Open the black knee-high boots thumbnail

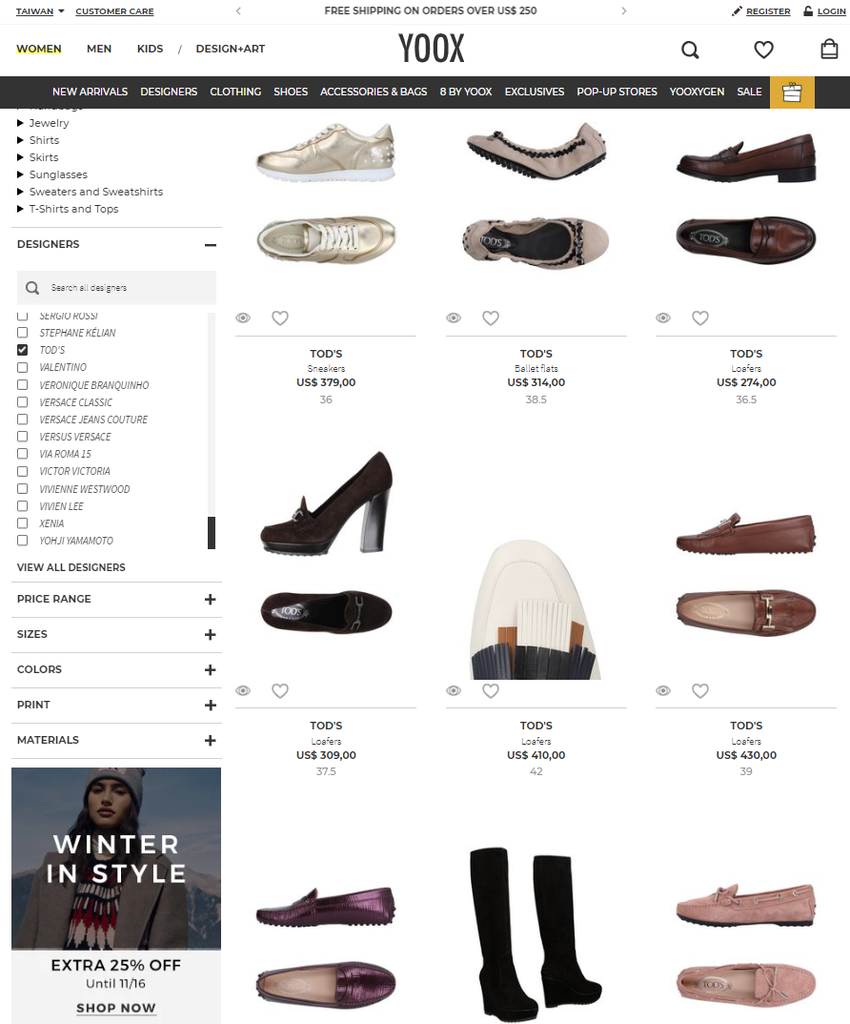(535, 933)
